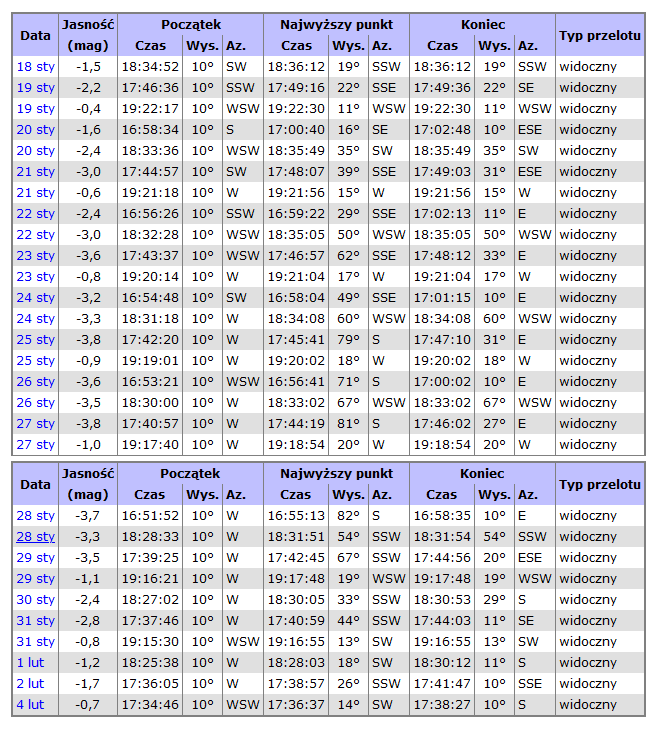Open the 2 lut date link

click(x=31, y=684)
